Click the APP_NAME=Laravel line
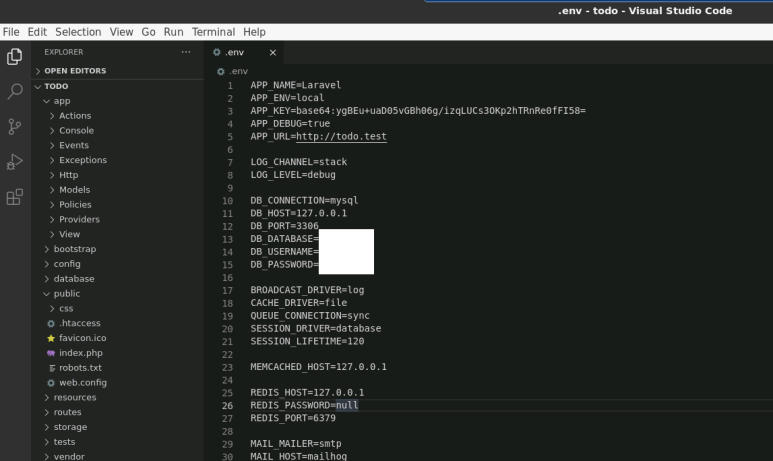 [x=295, y=85]
